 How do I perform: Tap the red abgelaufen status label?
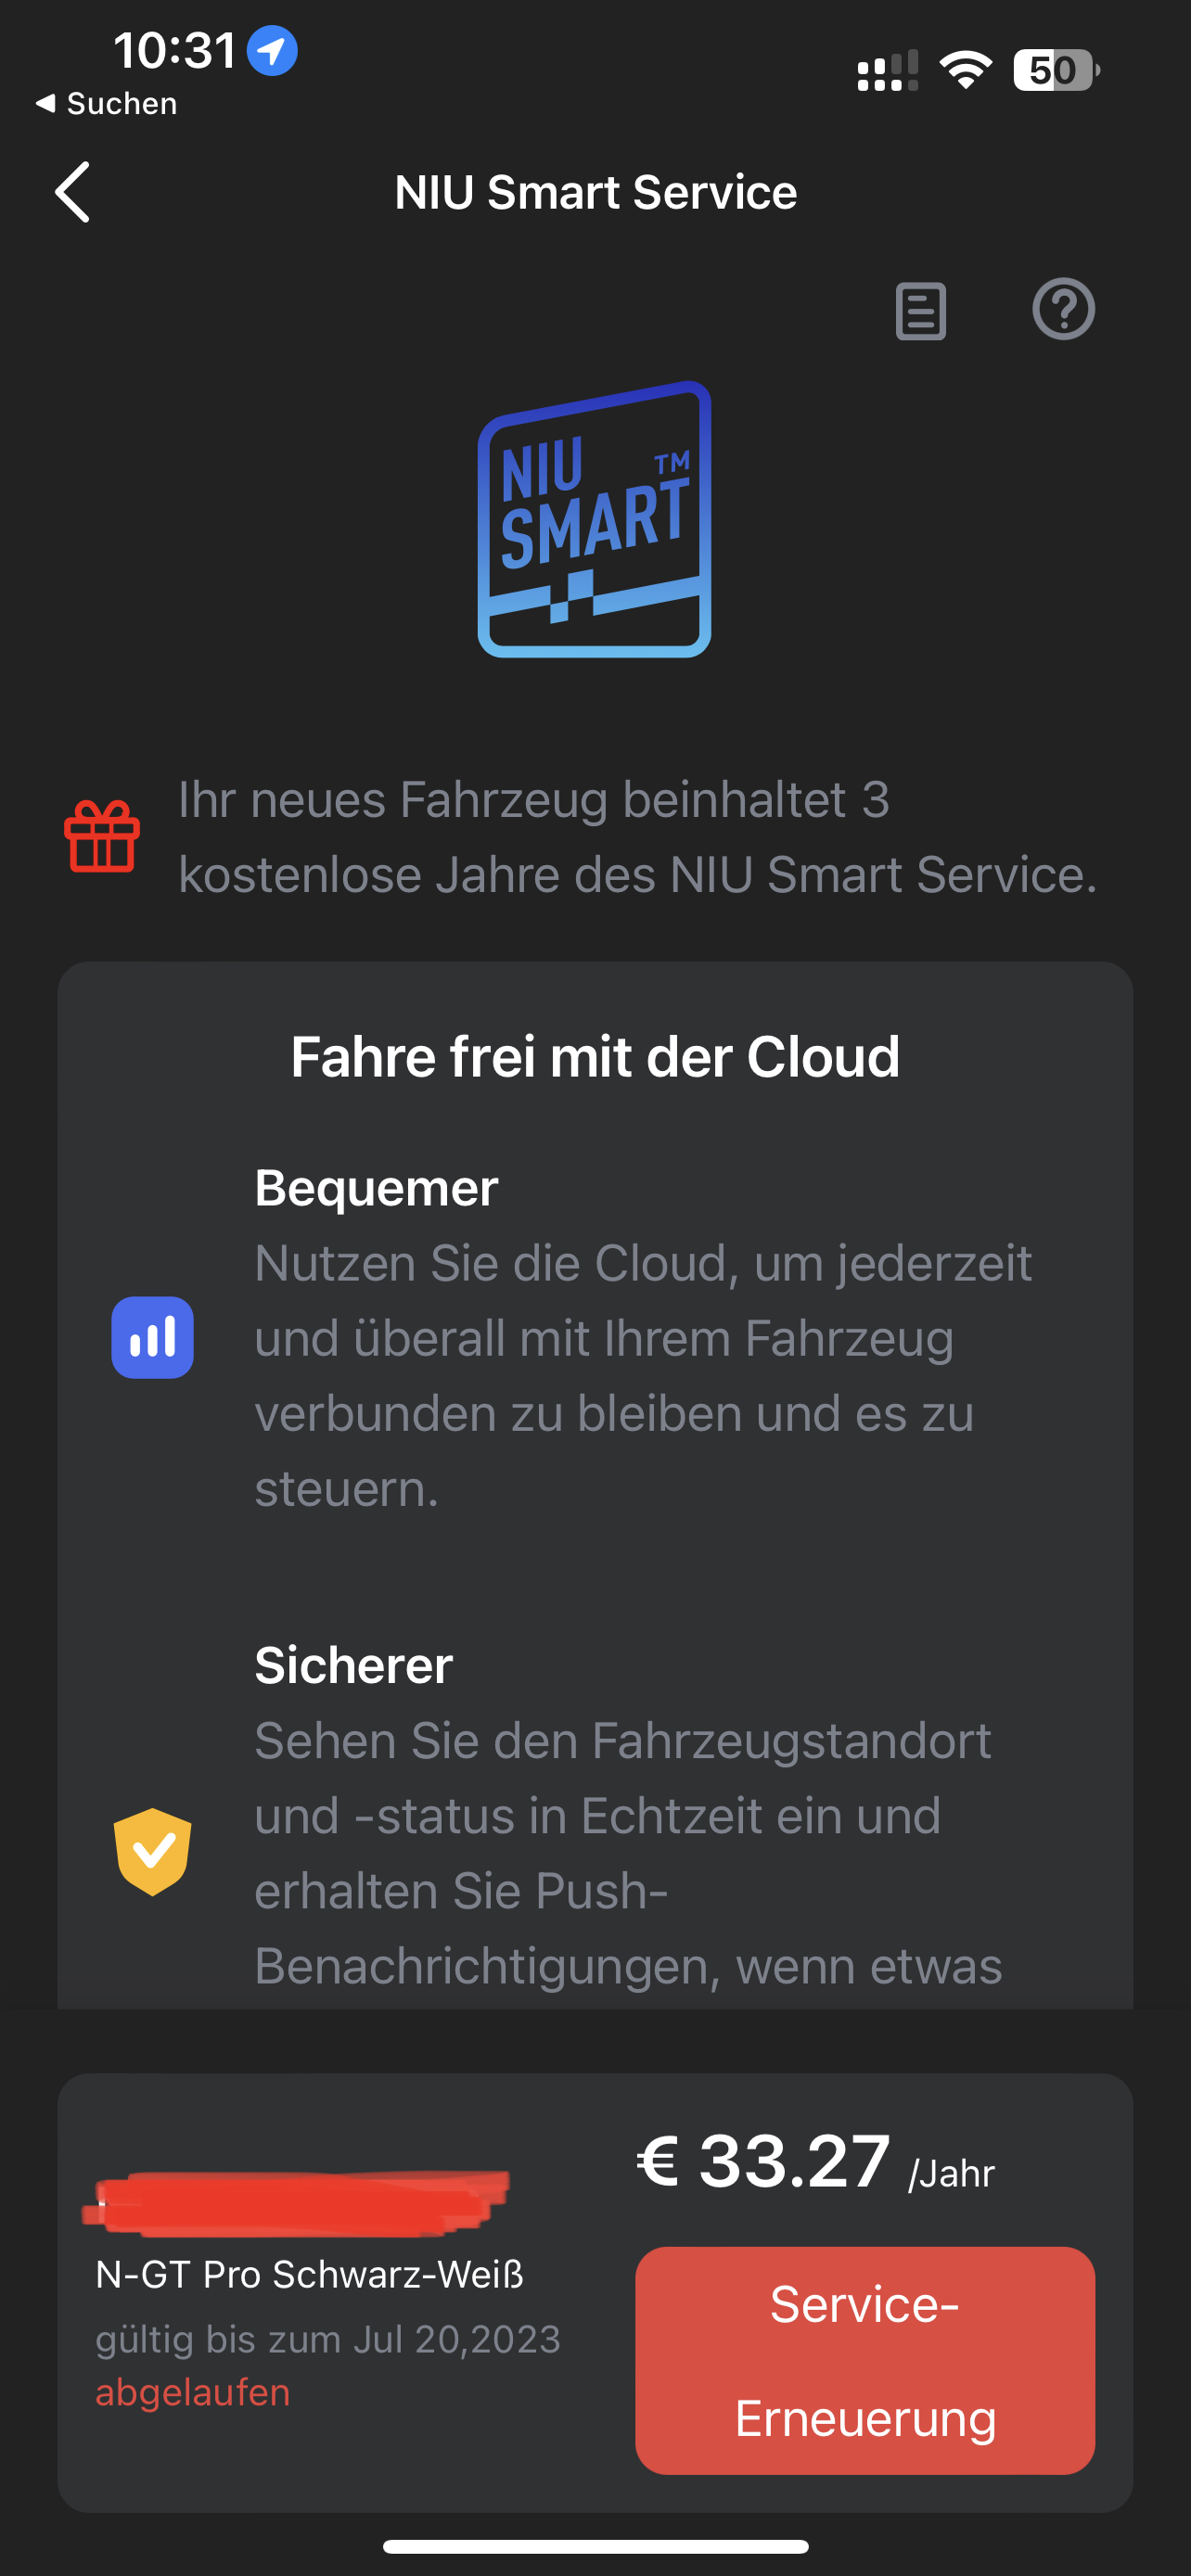[193, 2392]
